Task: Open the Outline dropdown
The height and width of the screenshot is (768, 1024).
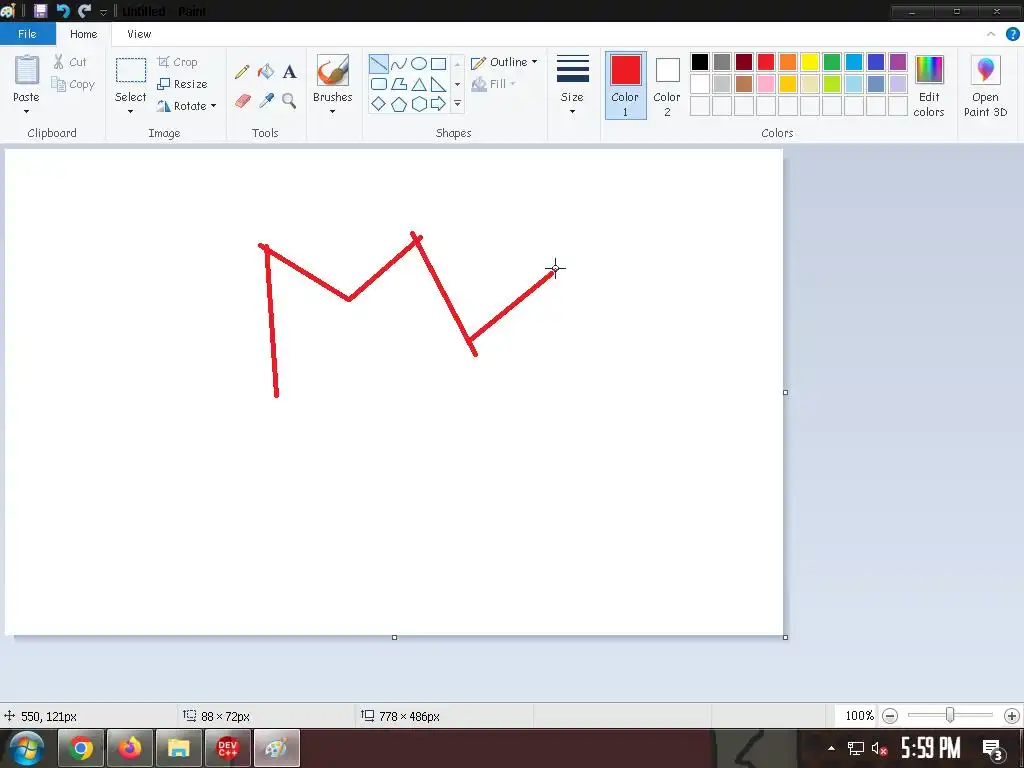Action: click(x=504, y=62)
